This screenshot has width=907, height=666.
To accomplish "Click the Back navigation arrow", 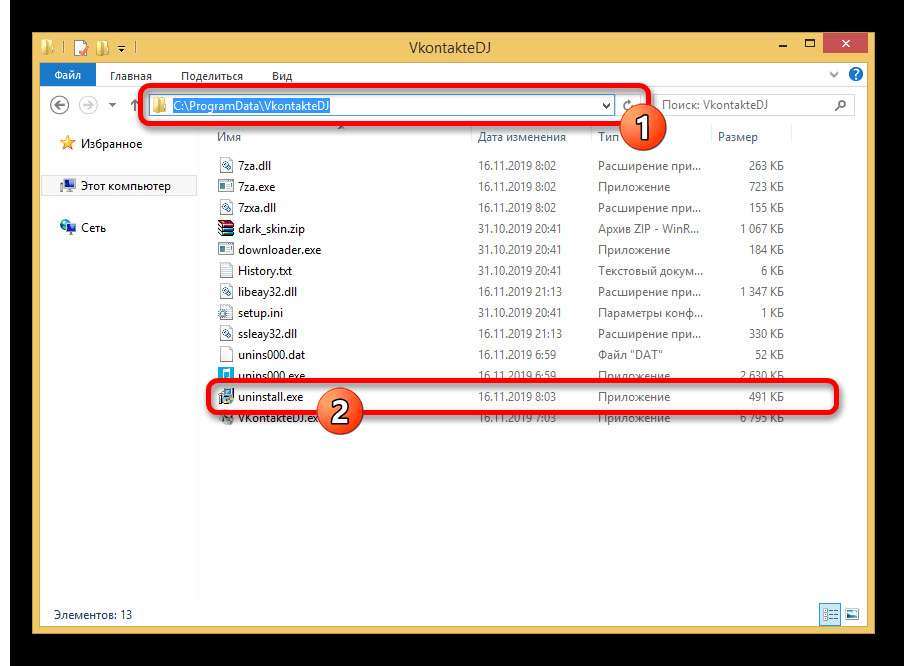I will coord(60,105).
